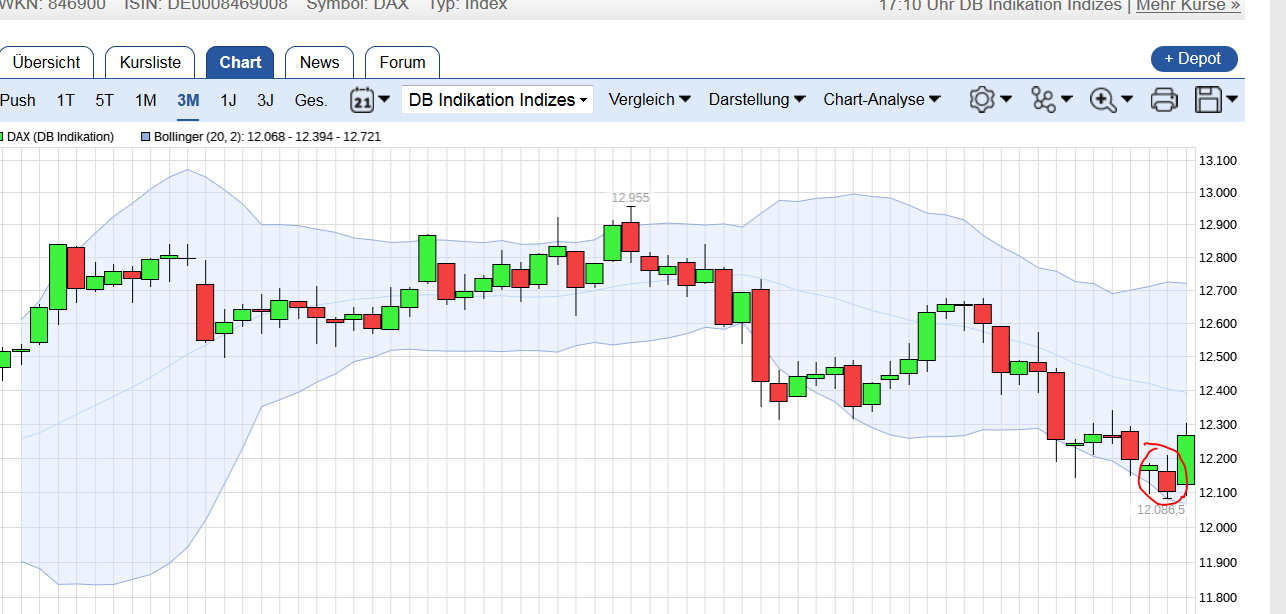1286x614 pixels.
Task: Select the Push timeframe
Action: 18,100
